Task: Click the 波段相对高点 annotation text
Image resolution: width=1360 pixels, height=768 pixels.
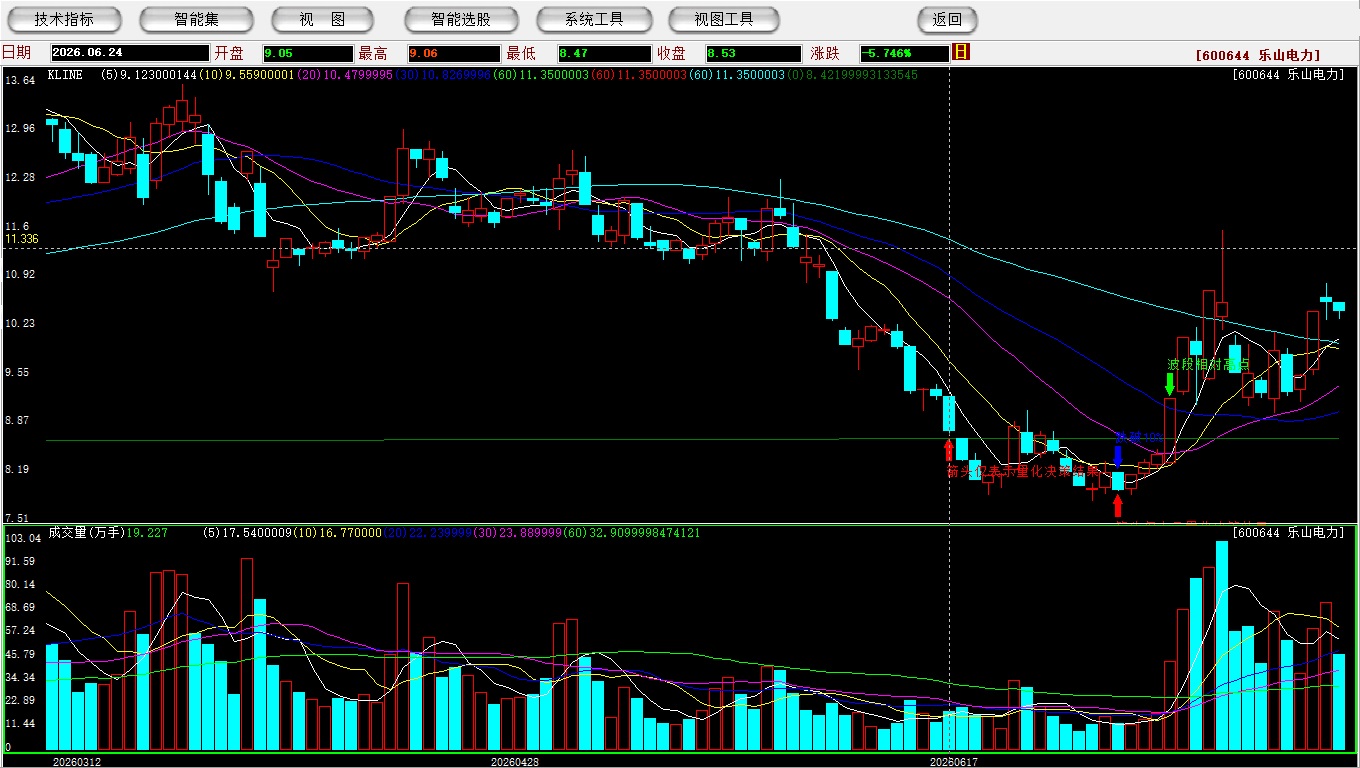Action: tap(1209, 365)
